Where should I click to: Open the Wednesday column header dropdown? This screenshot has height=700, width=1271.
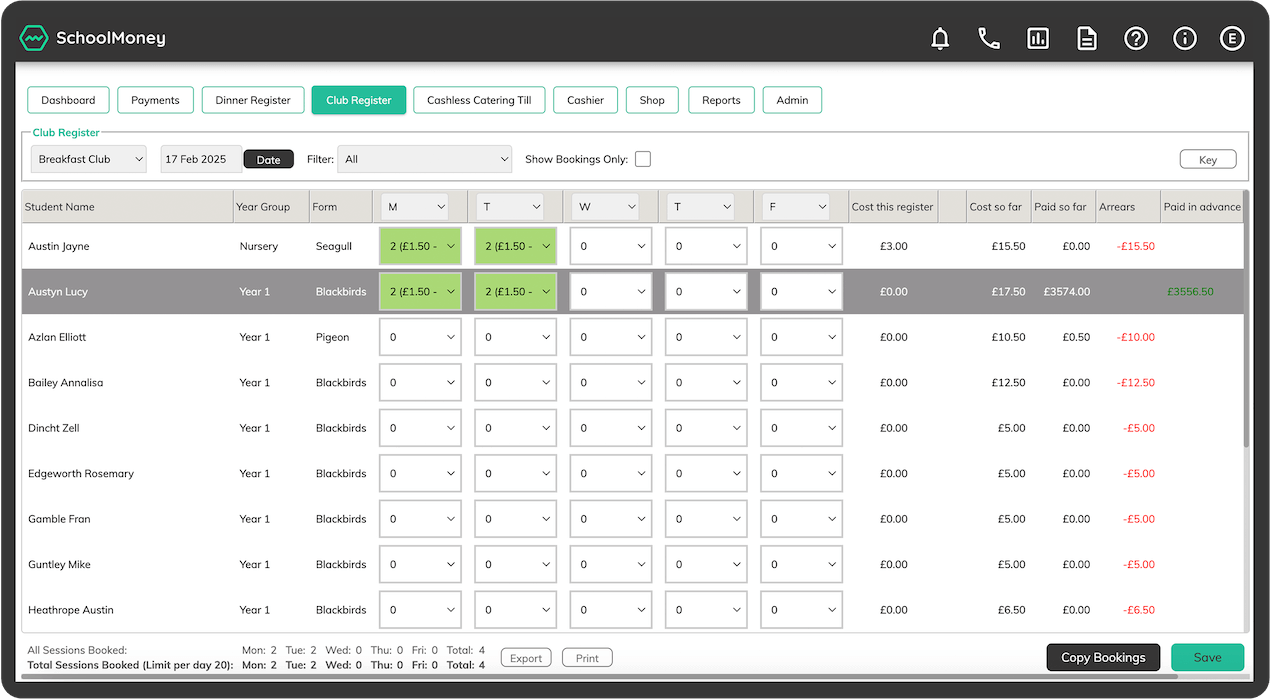coord(607,207)
